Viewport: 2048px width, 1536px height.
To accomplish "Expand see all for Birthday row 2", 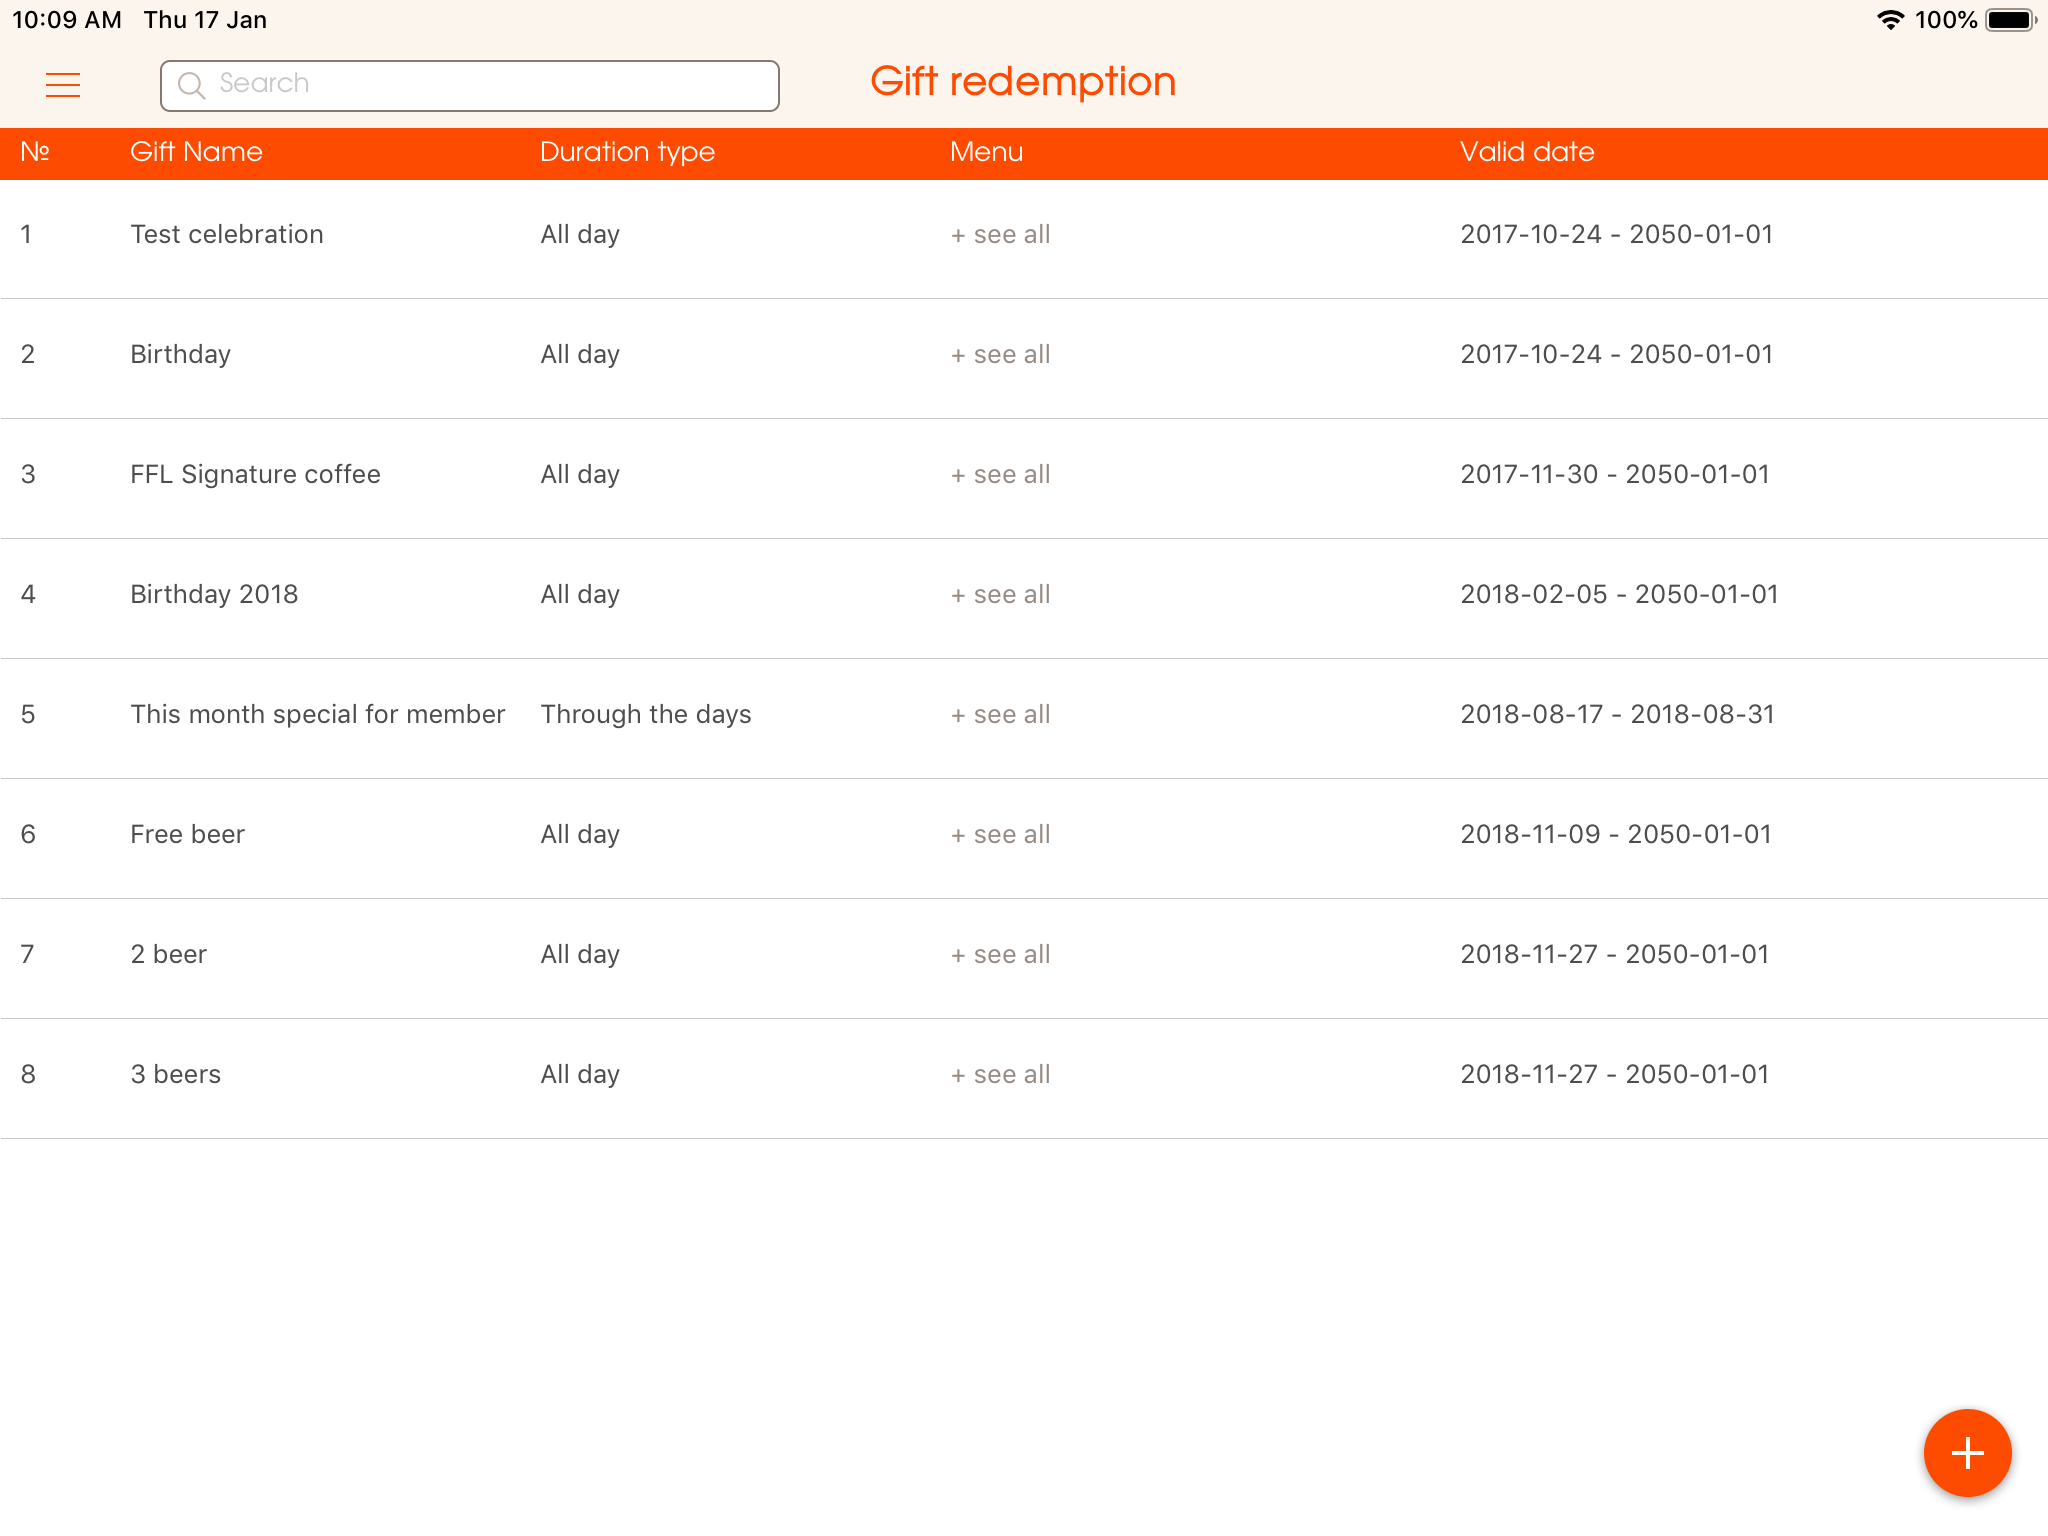I will pos(1000,355).
